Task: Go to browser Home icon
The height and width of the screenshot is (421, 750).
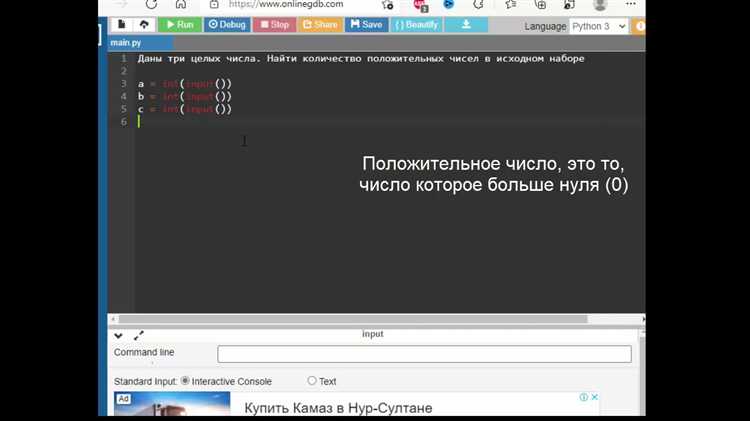Action: click(181, 4)
